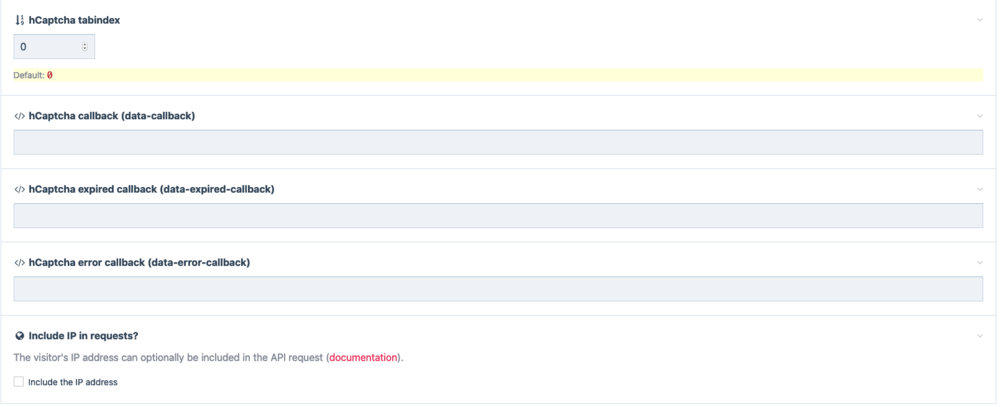Screen dimensions: 1000x407
Task: Increase tabindex with the stepper up arrow
Action: pos(85,43)
